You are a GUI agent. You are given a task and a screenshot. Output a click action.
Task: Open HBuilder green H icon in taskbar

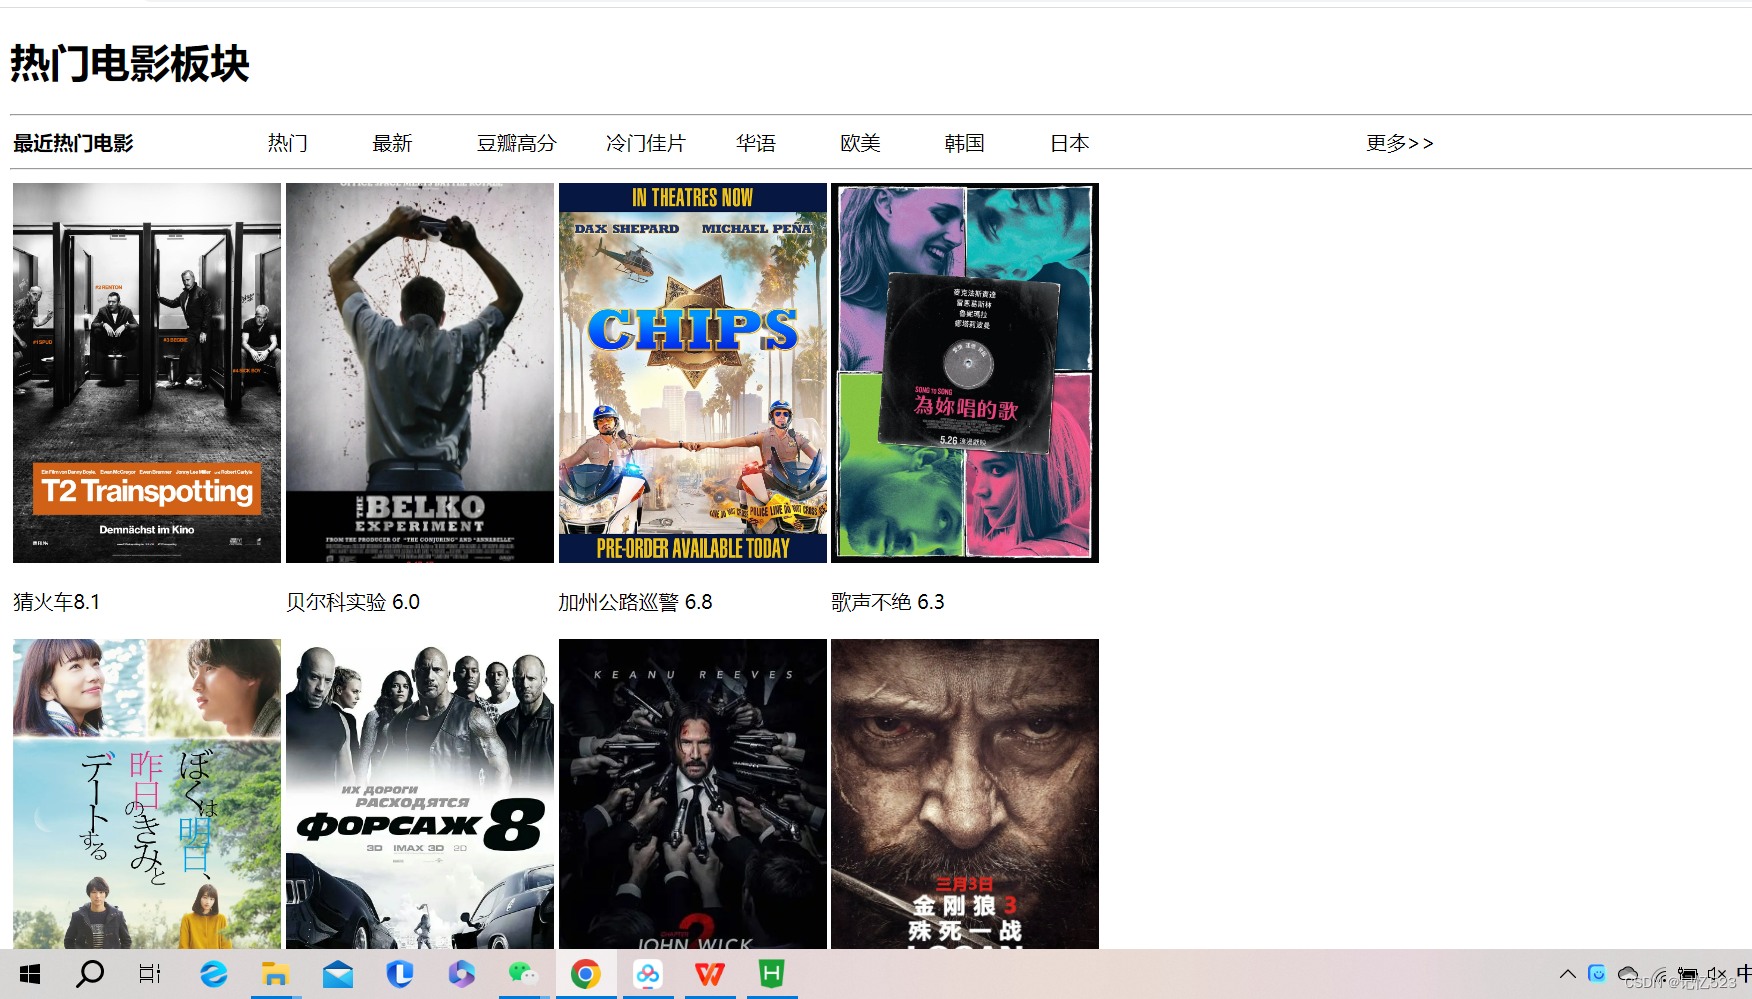pyautogui.click(x=772, y=974)
